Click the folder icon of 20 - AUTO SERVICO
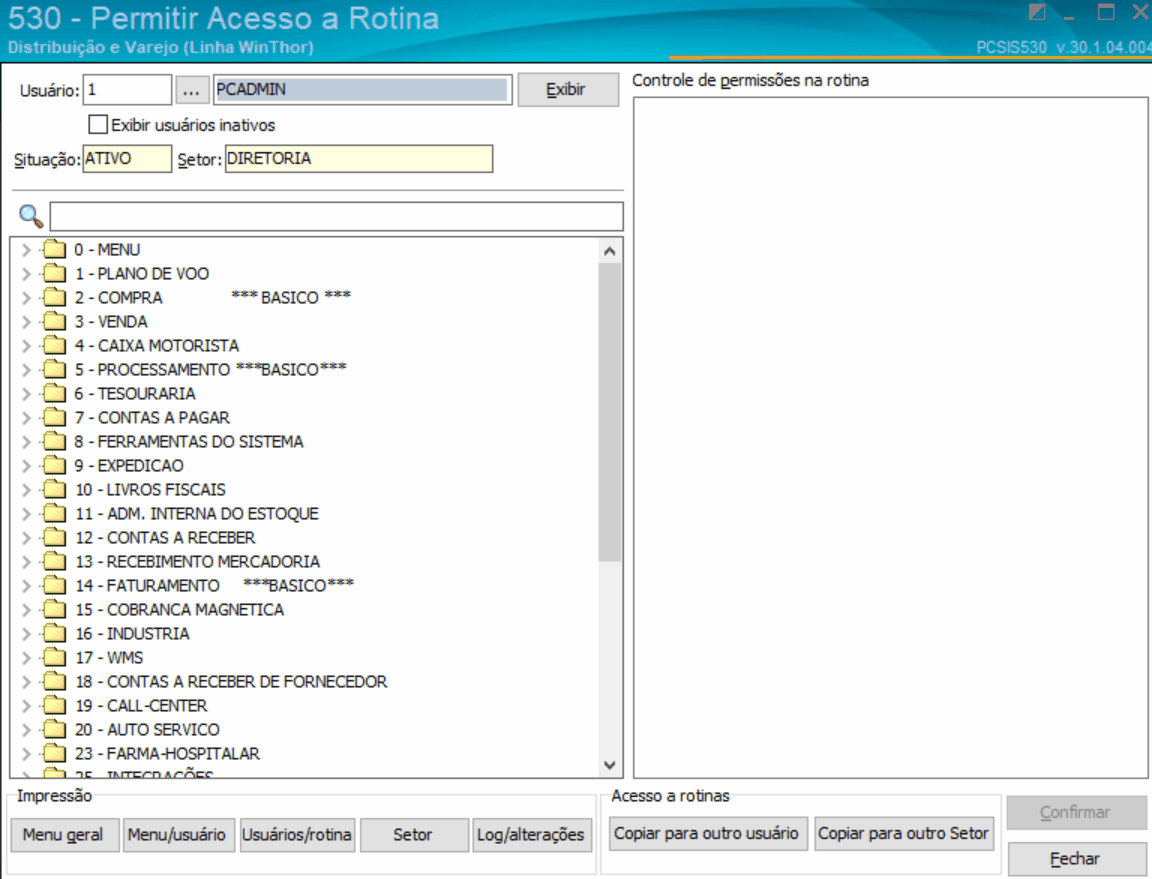 click(x=54, y=730)
